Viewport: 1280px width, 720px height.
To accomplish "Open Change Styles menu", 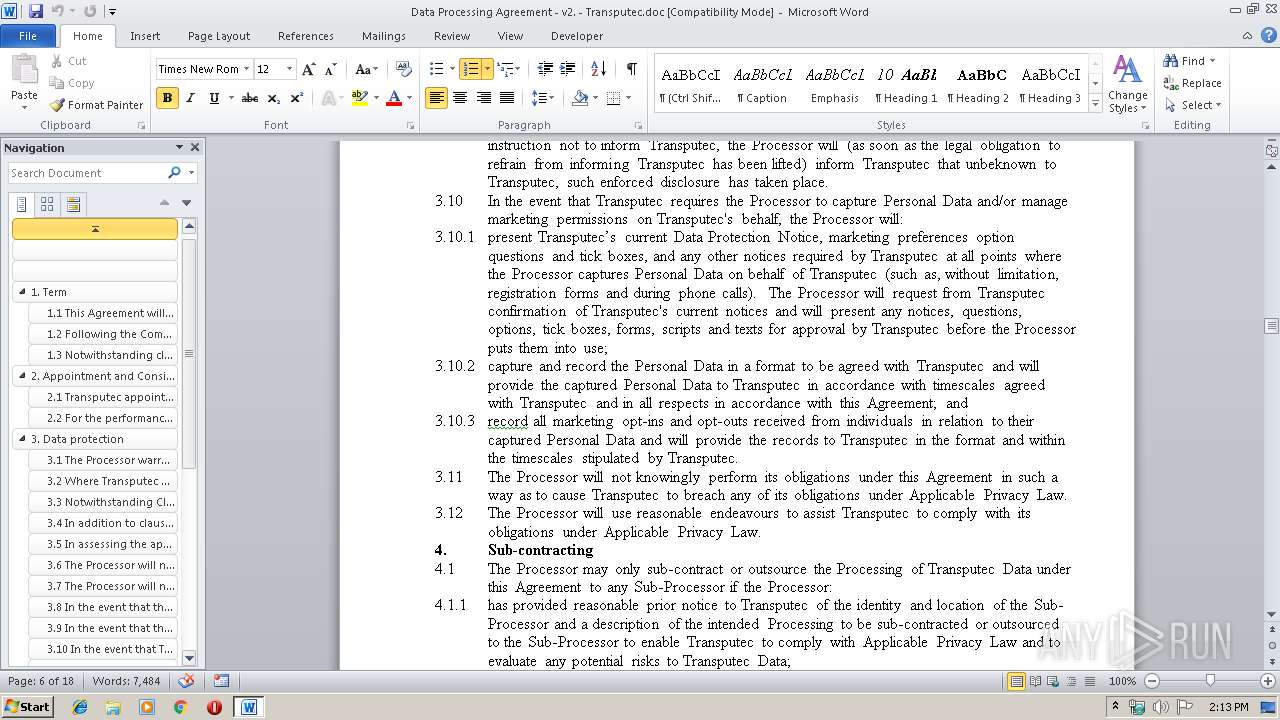I will [x=1127, y=84].
